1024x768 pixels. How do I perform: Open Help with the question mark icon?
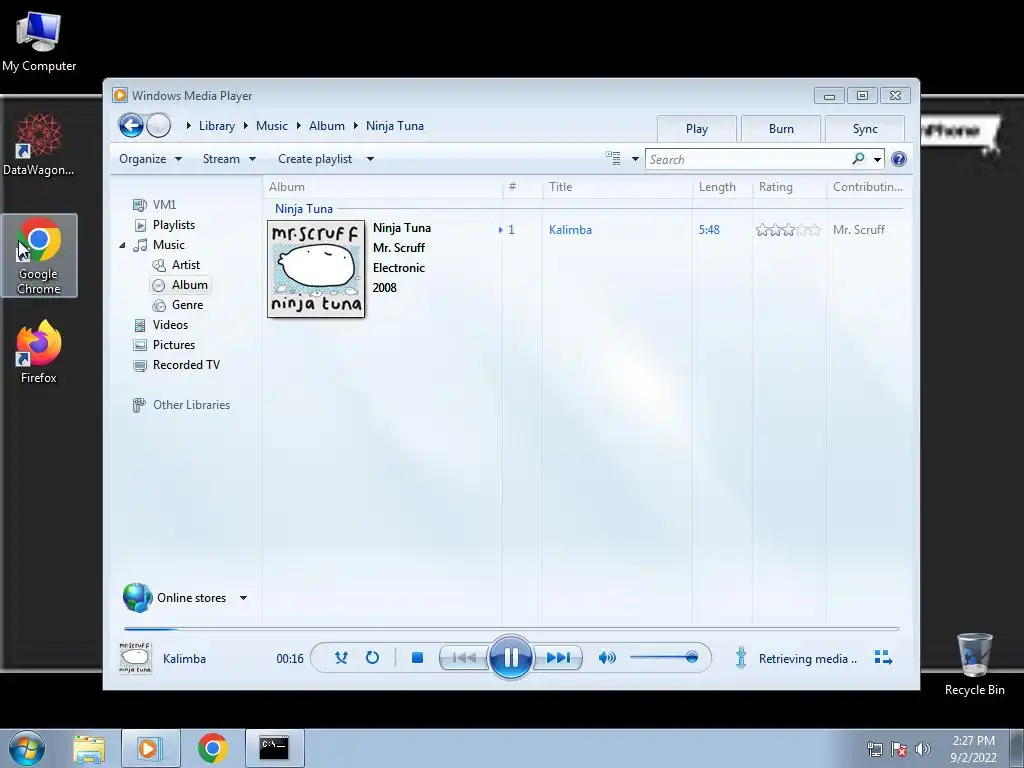(899, 159)
